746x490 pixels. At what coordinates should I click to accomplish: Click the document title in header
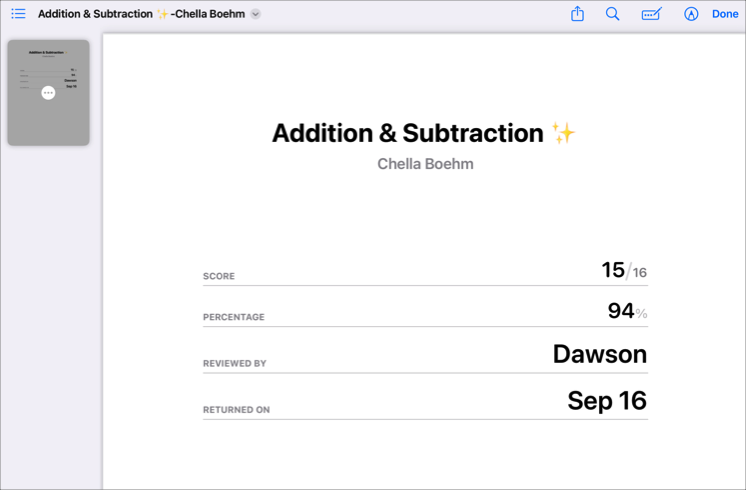[x=141, y=14]
